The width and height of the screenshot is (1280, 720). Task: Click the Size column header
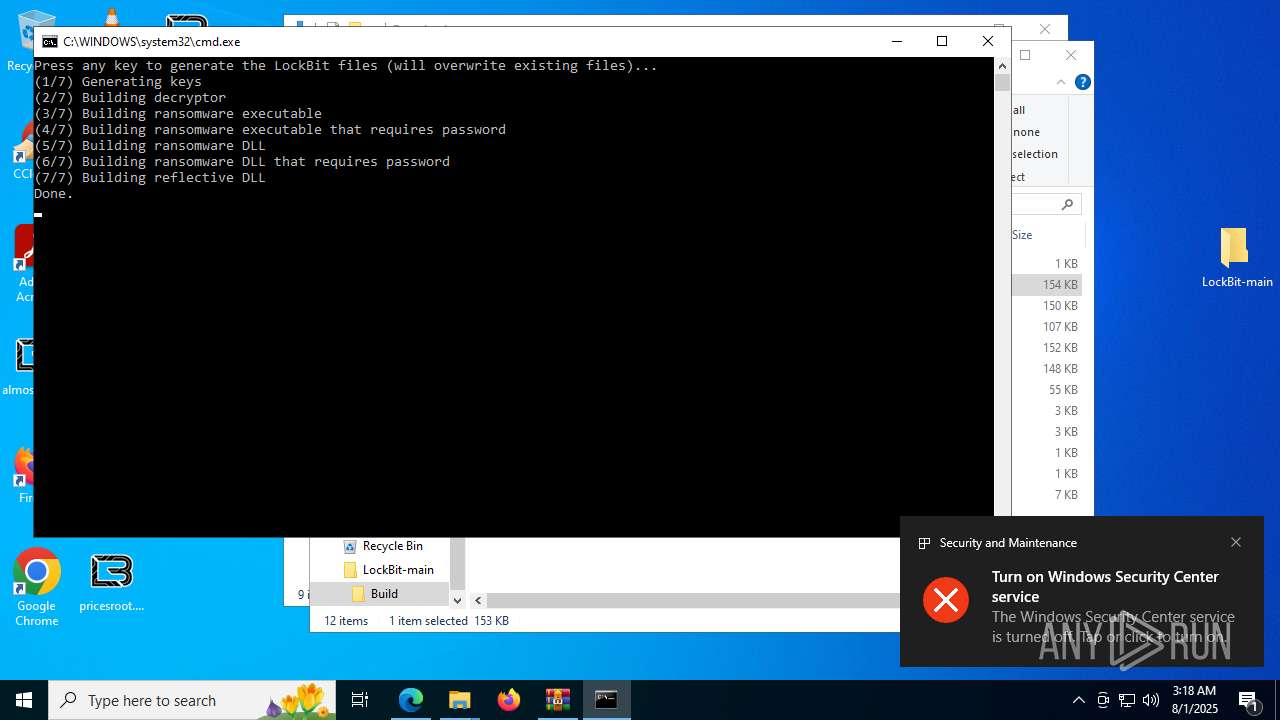click(1022, 235)
